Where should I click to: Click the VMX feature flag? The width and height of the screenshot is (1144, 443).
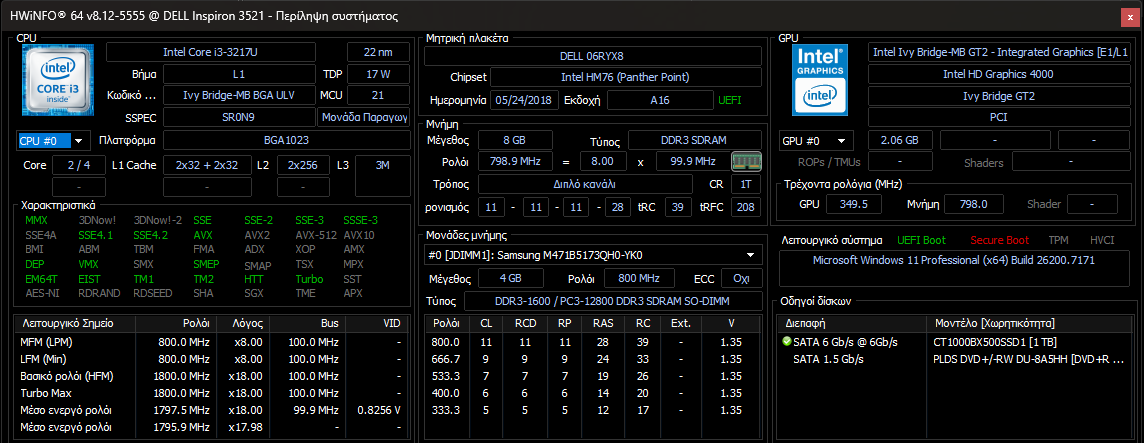pos(88,264)
